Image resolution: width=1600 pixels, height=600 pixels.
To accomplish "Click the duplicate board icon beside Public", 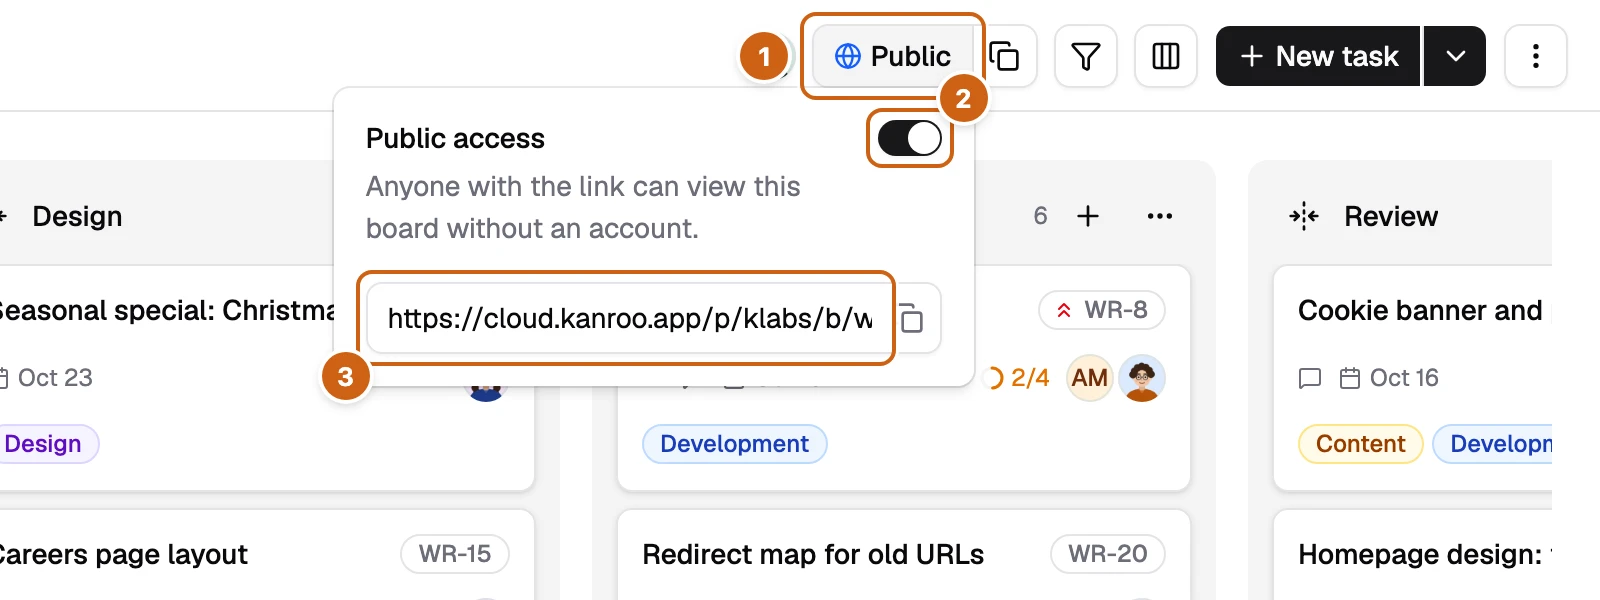I will point(1005,56).
